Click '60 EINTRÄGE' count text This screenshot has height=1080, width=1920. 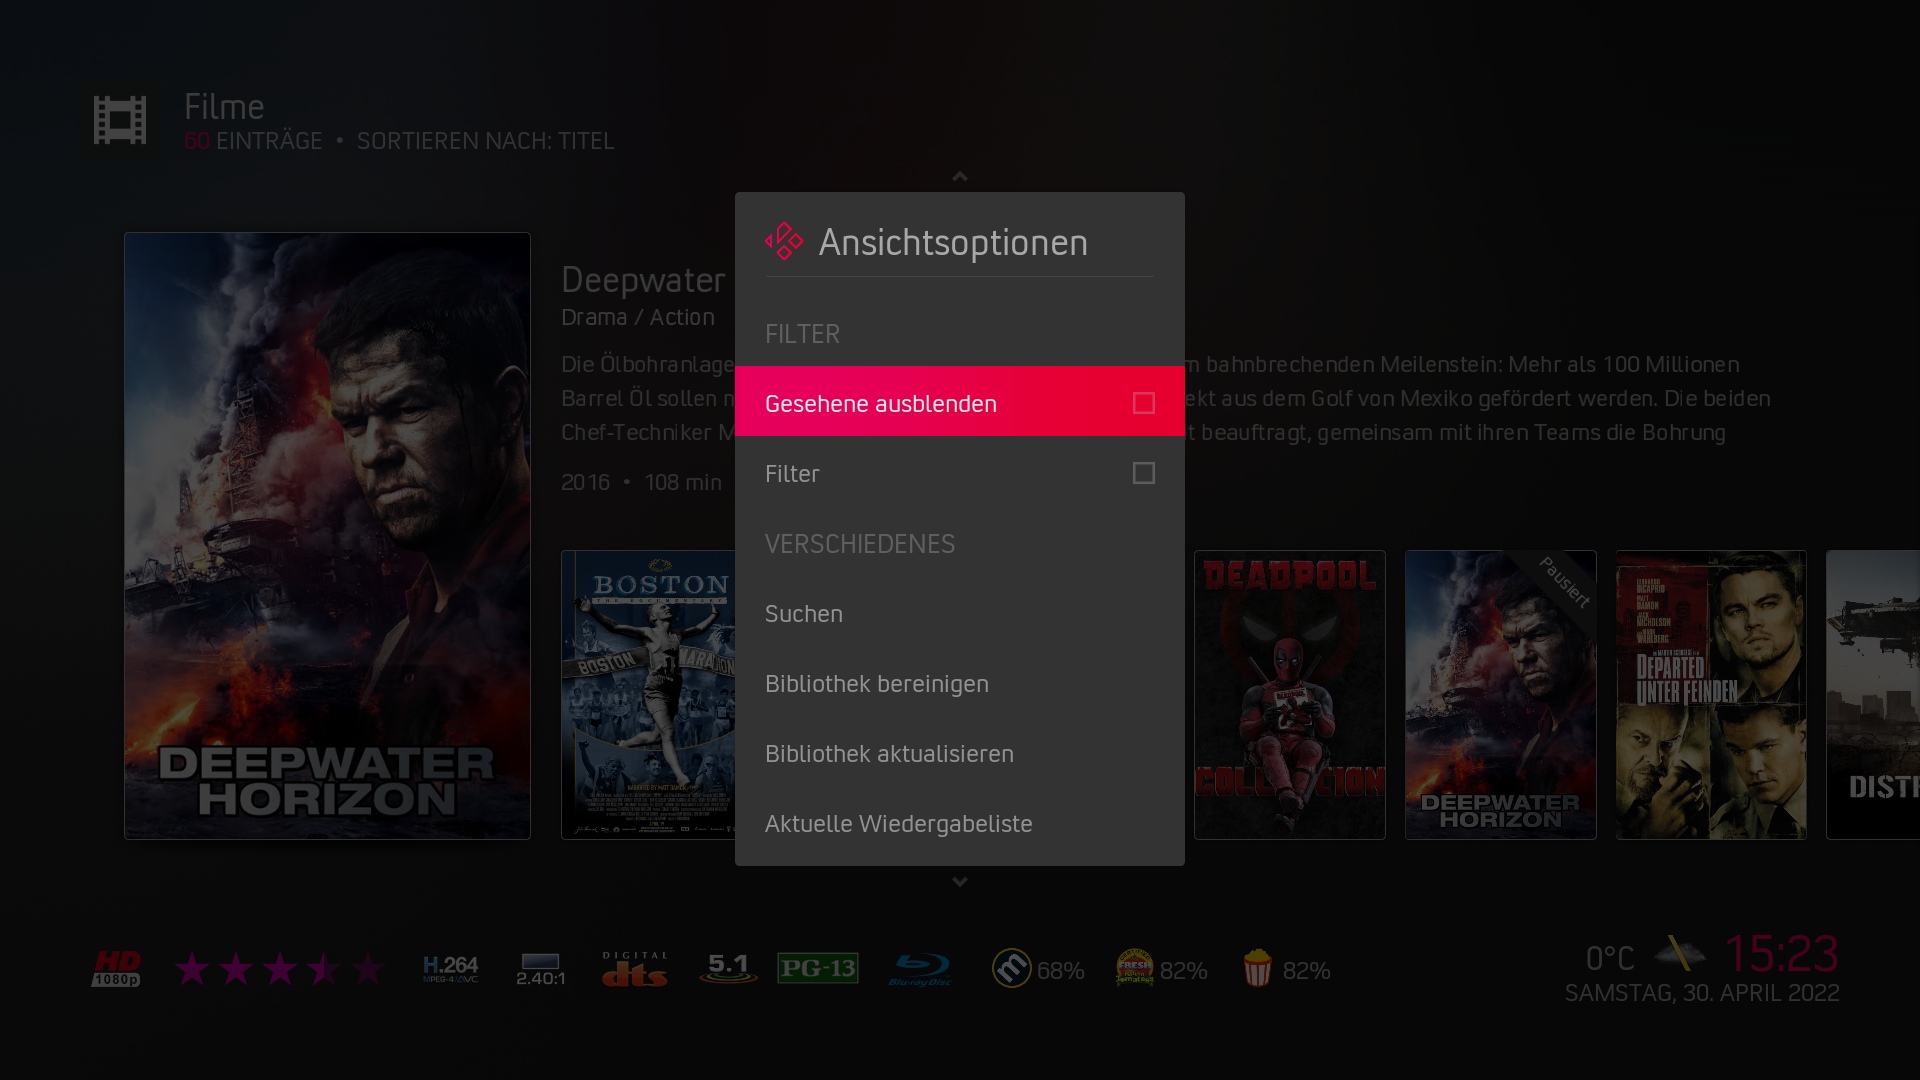pos(253,141)
